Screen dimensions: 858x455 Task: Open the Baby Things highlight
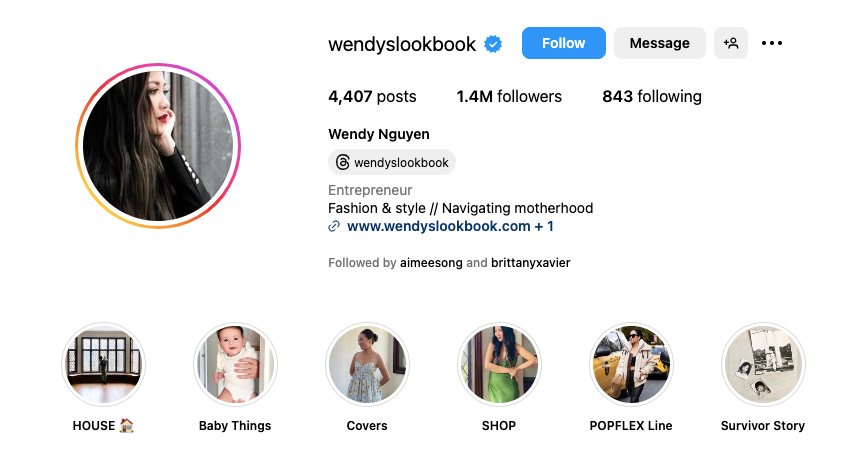pyautogui.click(x=235, y=365)
